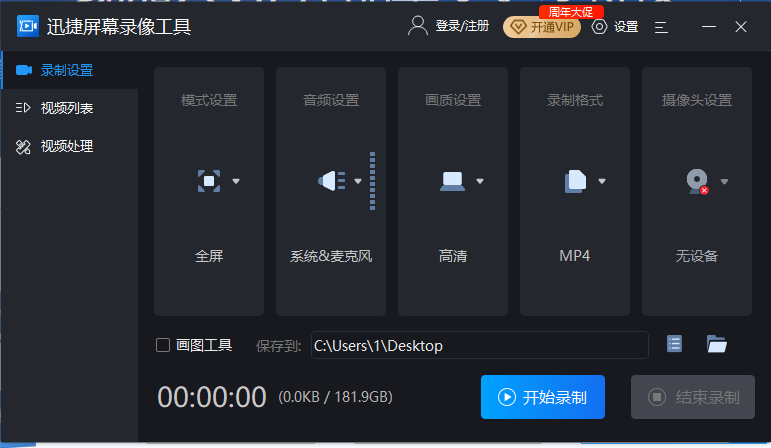Click the 录制格式 card heading
This screenshot has width=771, height=448.
pyautogui.click(x=575, y=100)
